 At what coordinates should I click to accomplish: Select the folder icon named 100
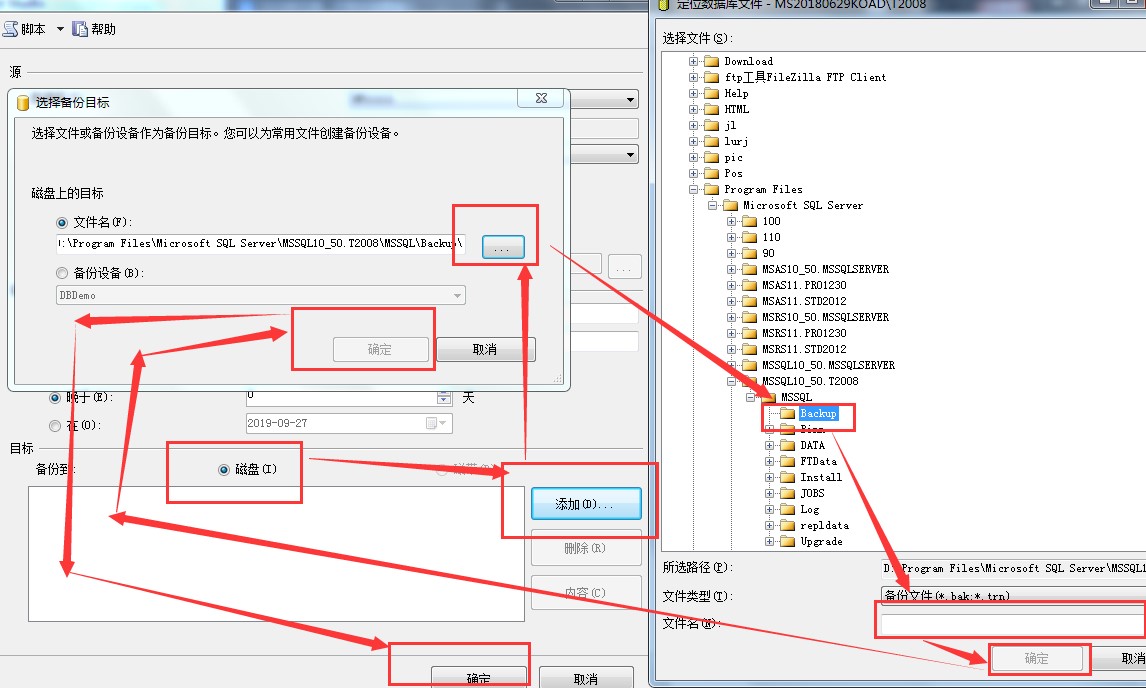pyautogui.click(x=750, y=222)
